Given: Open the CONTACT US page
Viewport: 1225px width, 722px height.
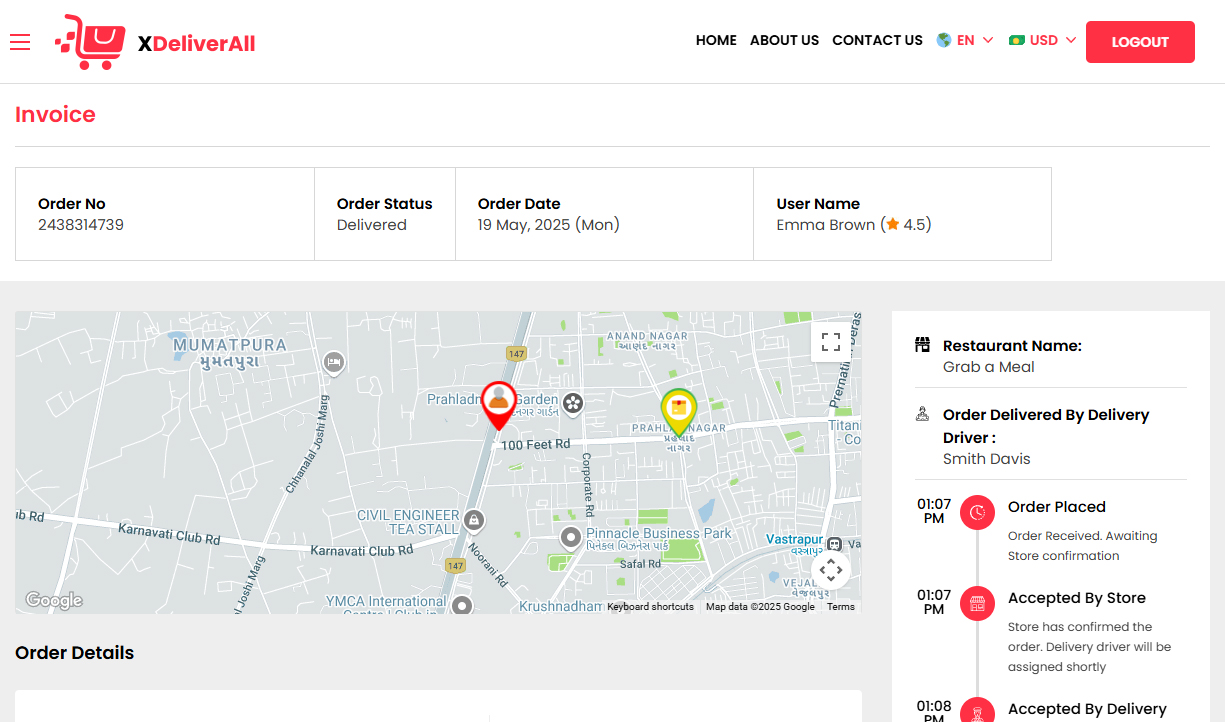Looking at the screenshot, I should pyautogui.click(x=877, y=41).
